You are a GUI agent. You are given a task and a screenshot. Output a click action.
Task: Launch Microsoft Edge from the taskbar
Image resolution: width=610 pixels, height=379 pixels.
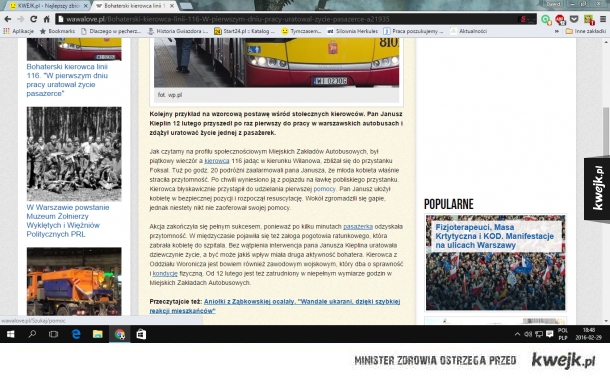pyautogui.click(x=75, y=334)
